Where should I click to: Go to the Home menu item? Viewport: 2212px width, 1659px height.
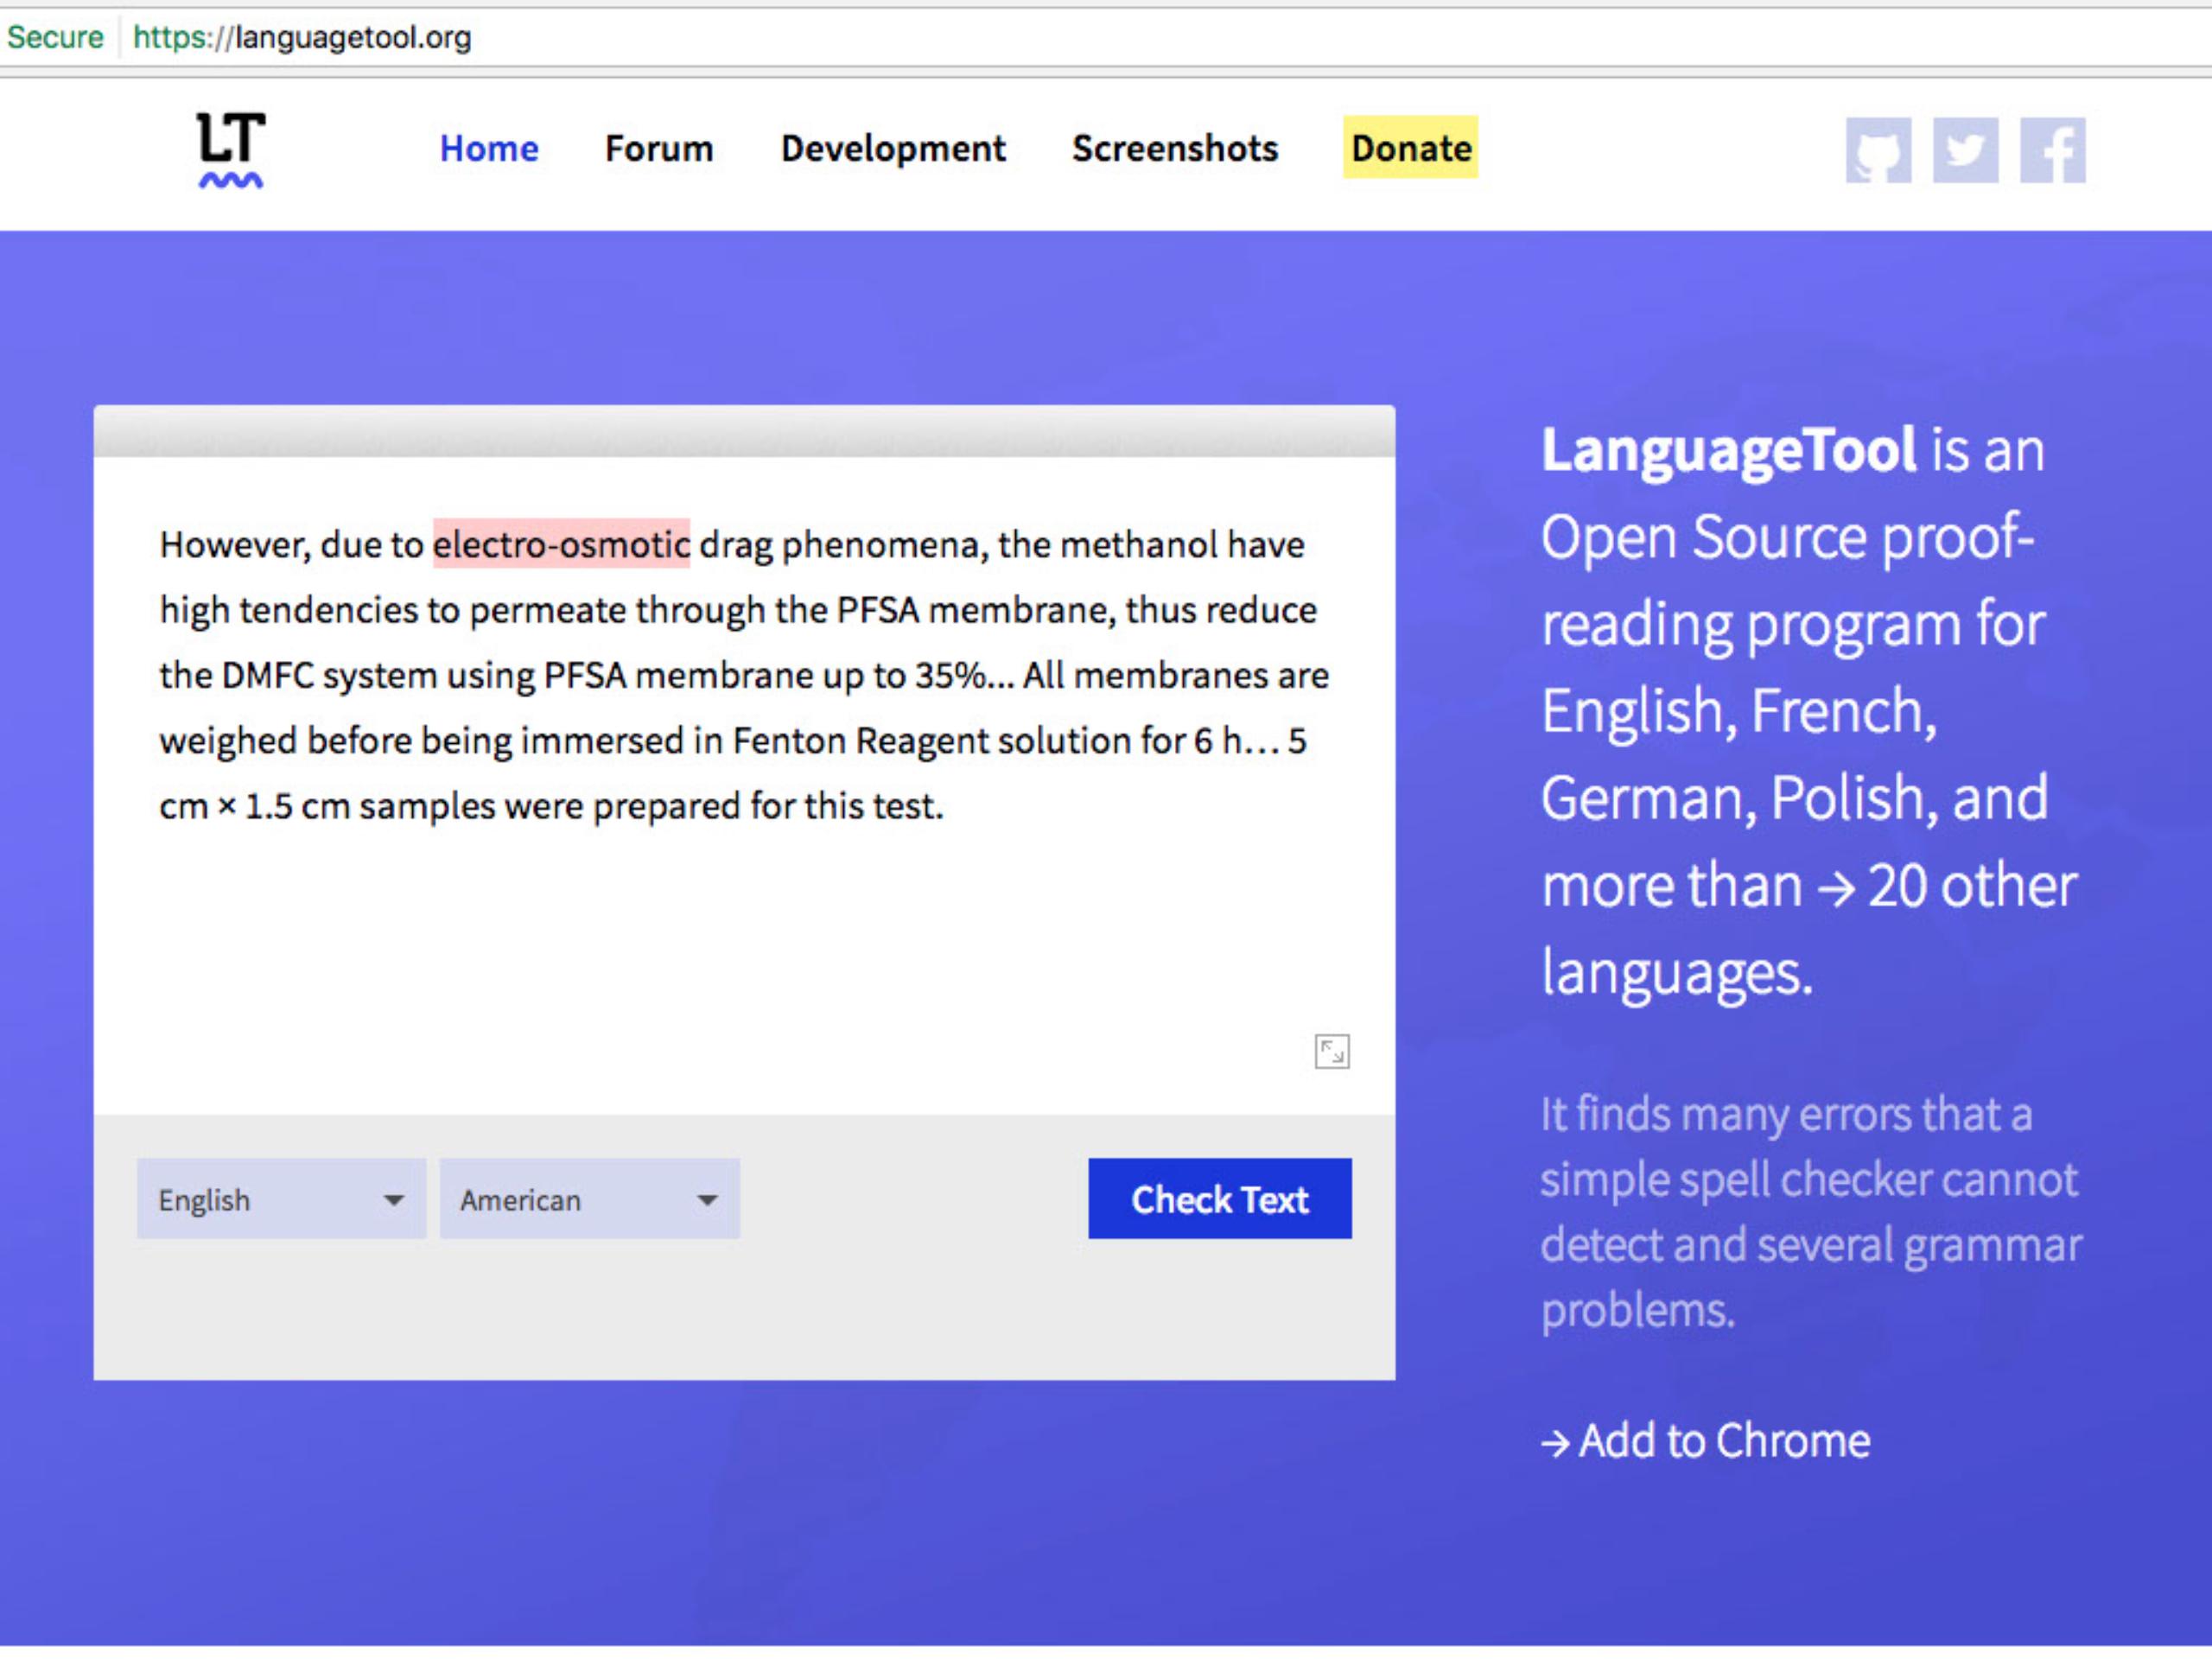[489, 148]
